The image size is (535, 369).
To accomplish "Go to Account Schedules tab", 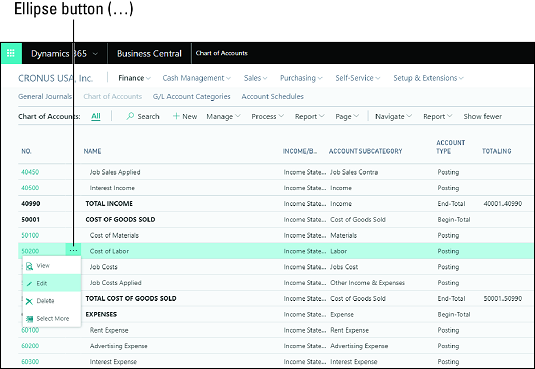I will (x=273, y=97).
